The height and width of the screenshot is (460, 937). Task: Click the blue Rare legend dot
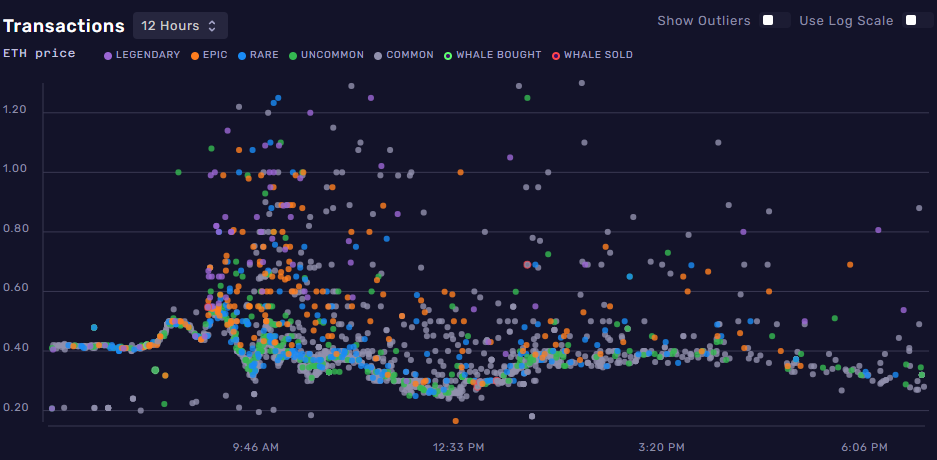[x=244, y=55]
